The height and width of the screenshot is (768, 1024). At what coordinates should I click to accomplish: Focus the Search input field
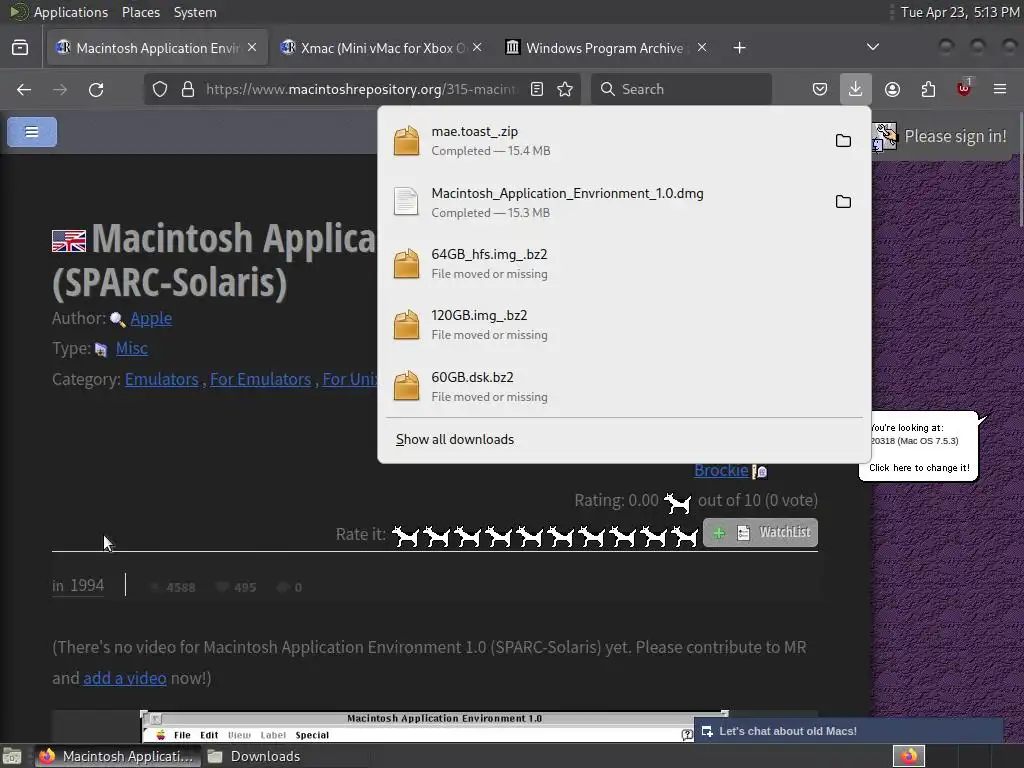click(681, 89)
